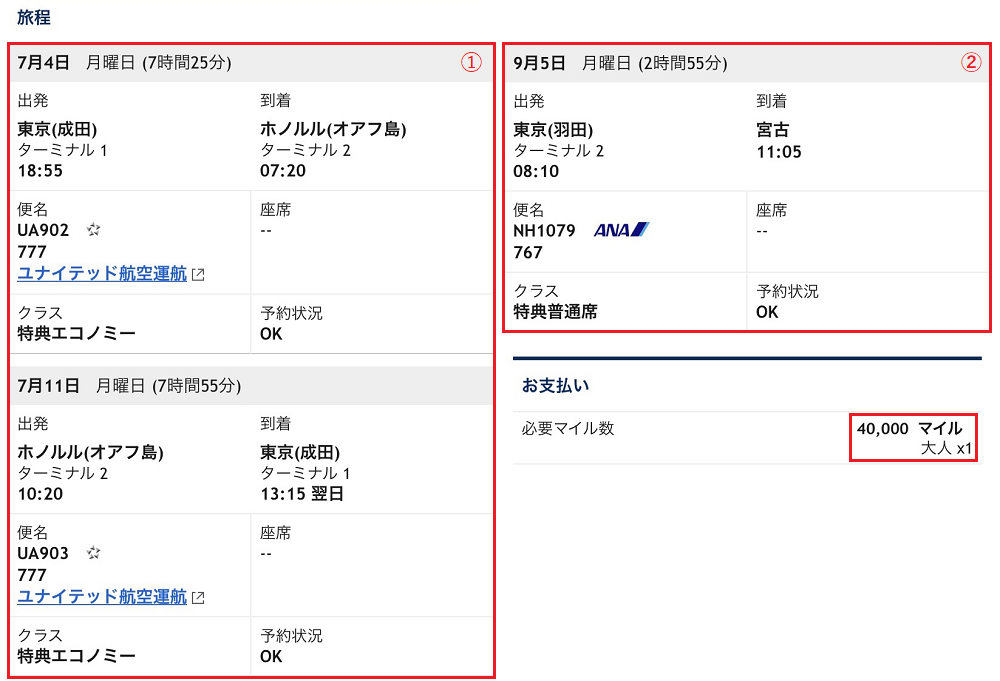Select the 7月11日 月曜日 segment header
Viewport: 1000px width, 681px height.
coord(129,386)
